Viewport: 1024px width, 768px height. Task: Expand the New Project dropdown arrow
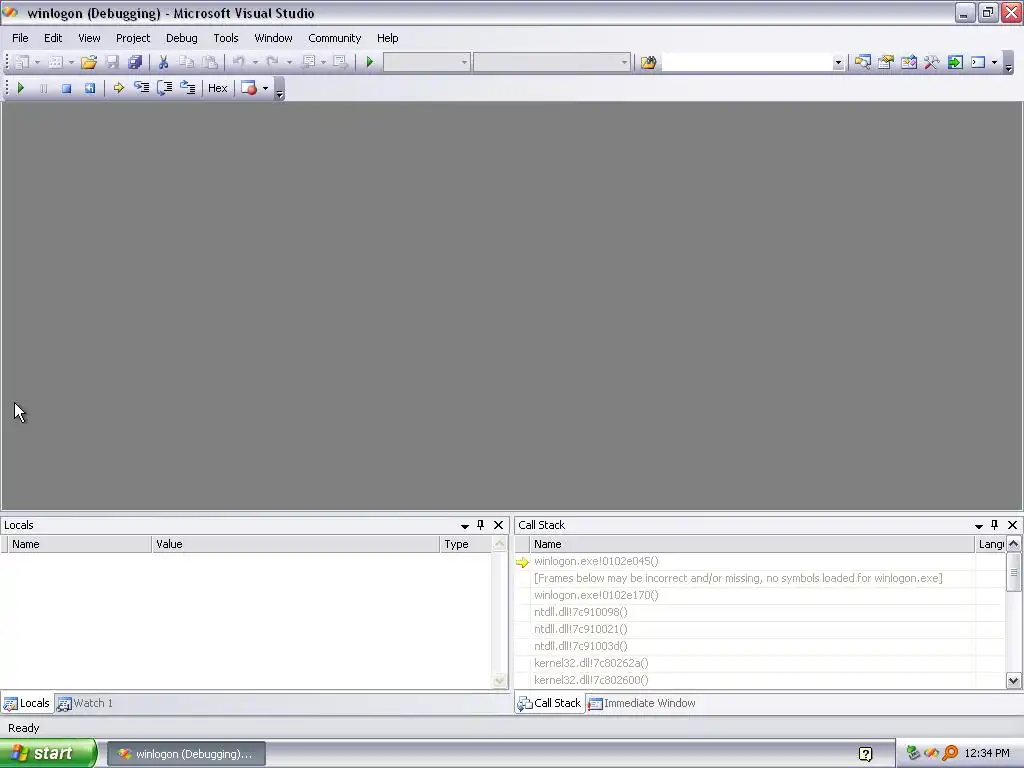[37, 63]
